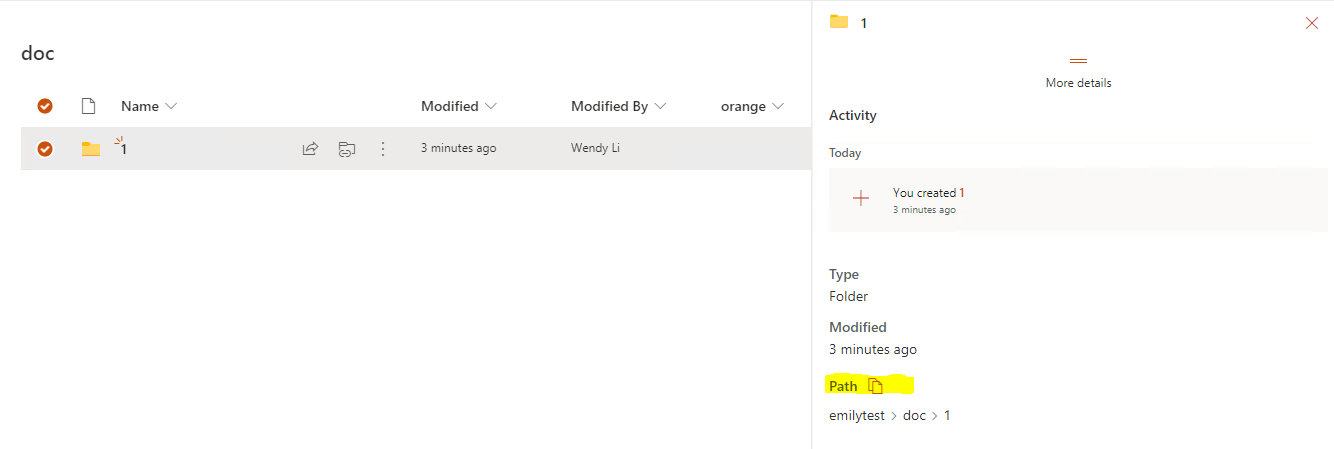This screenshot has height=449, width=1334.
Task: Open the Modified By column dropdown
Action: 660,106
